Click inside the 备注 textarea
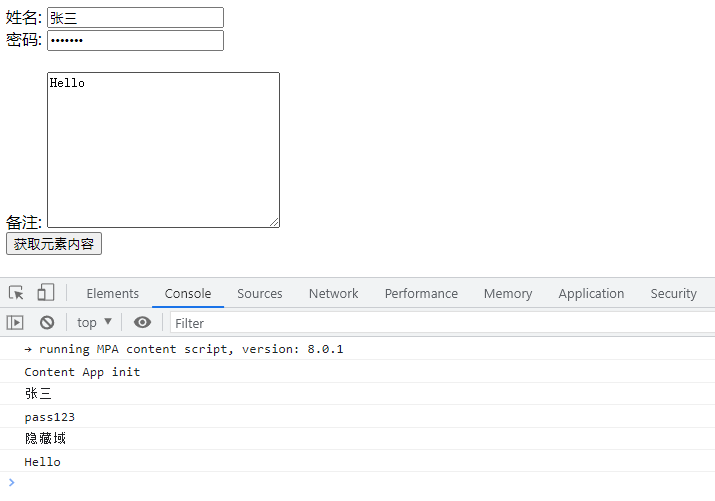The height and width of the screenshot is (501, 715). pyautogui.click(x=163, y=150)
